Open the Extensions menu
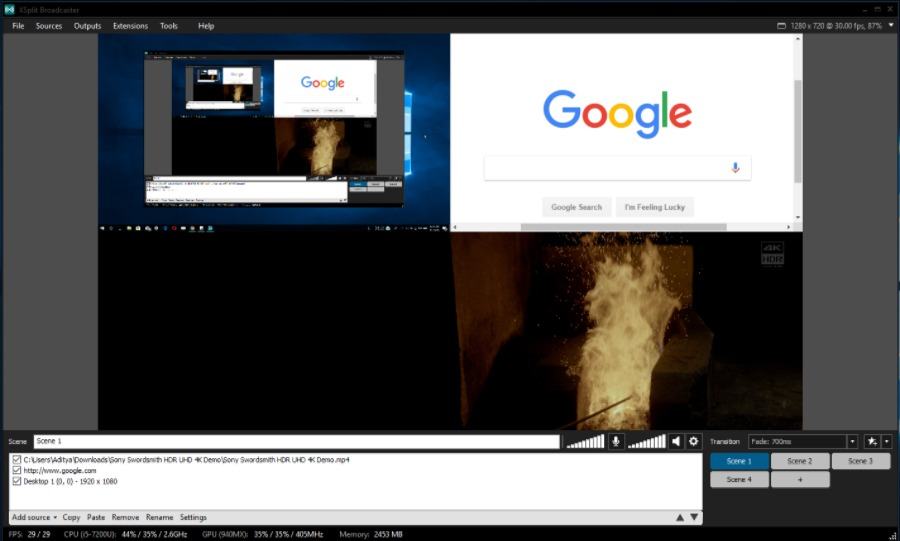 (x=130, y=25)
